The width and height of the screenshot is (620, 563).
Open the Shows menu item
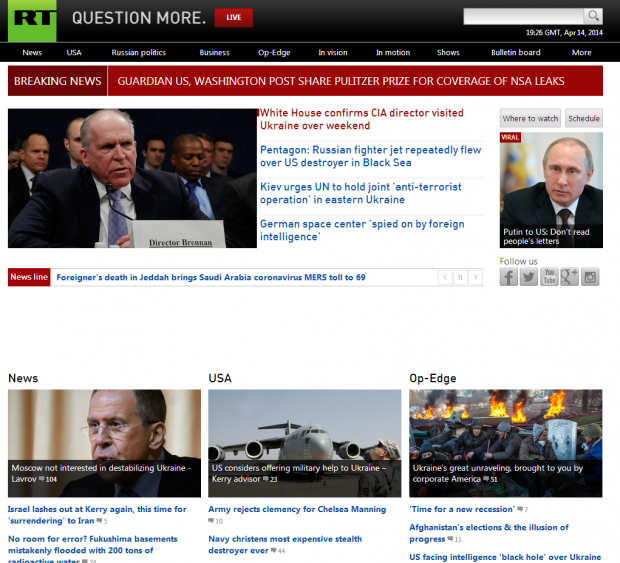448,53
